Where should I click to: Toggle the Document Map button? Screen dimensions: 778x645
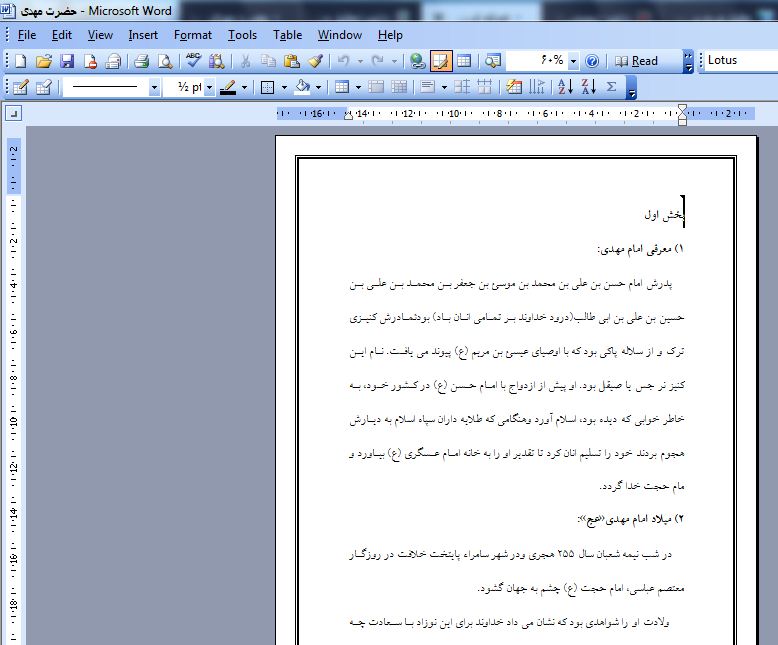pos(492,61)
